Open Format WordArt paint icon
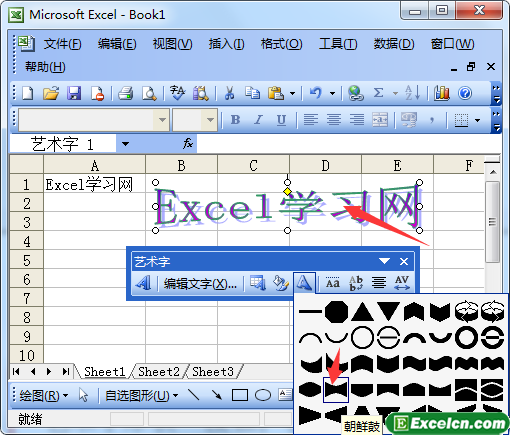 (x=281, y=284)
